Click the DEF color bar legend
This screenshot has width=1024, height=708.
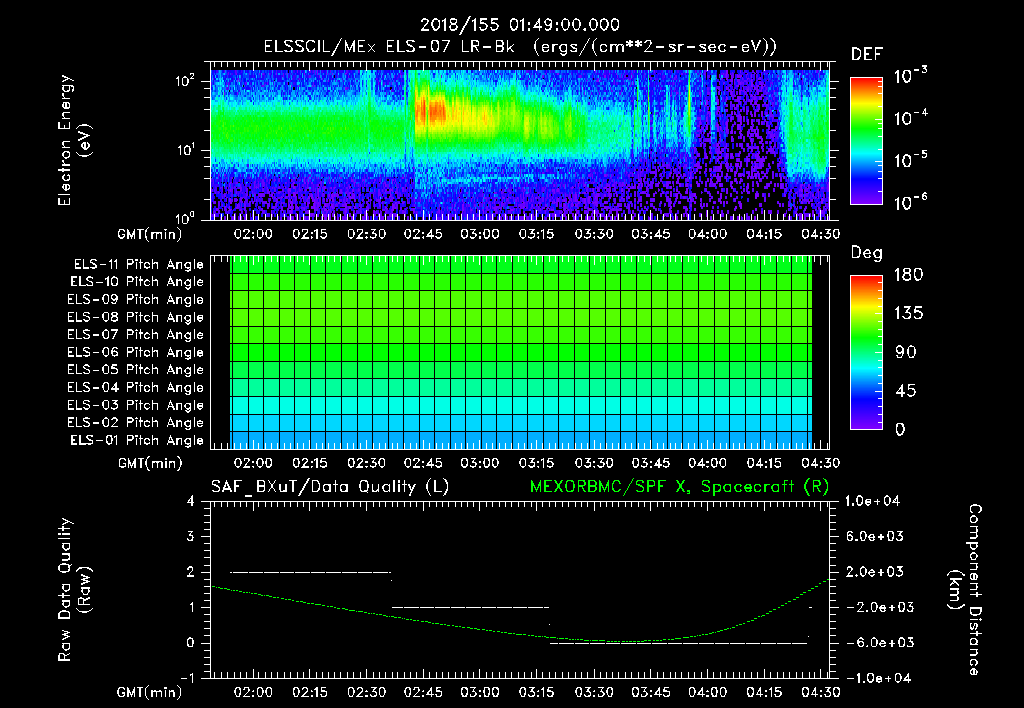(866, 140)
